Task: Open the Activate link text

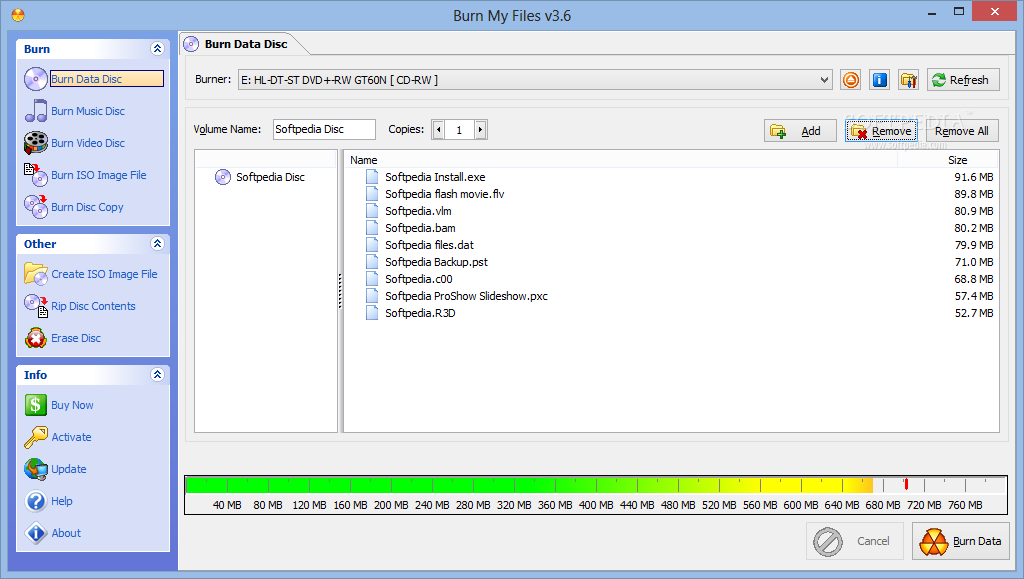Action: pyautogui.click(x=71, y=437)
